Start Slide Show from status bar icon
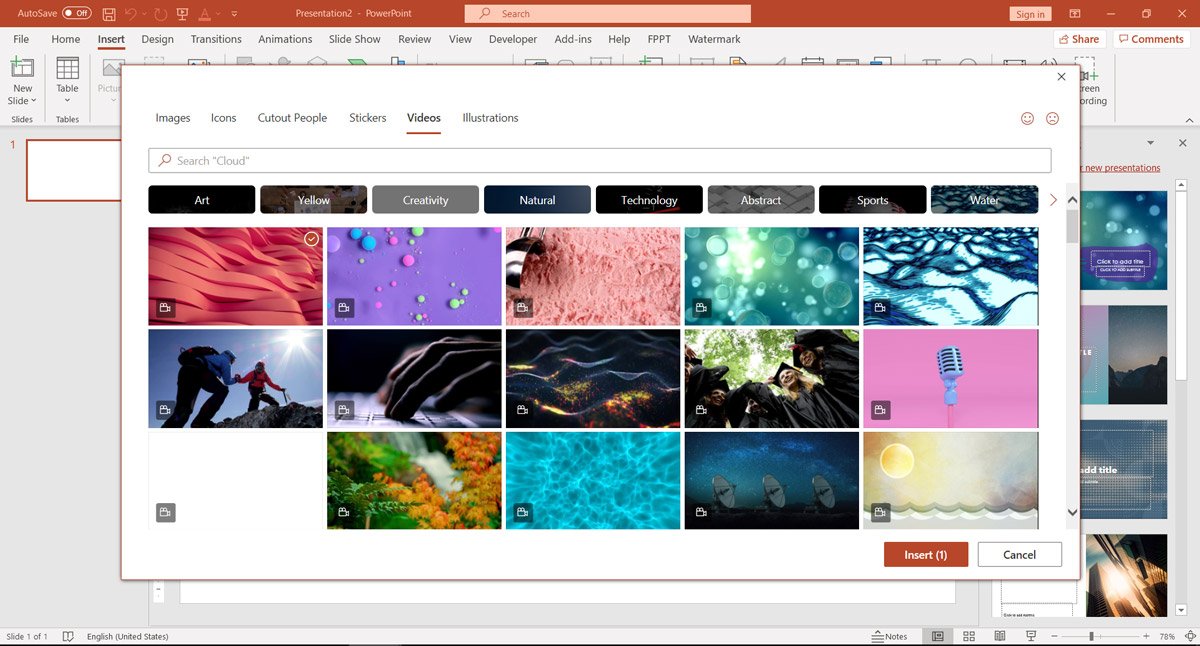The width and height of the screenshot is (1200, 646). click(1031, 636)
